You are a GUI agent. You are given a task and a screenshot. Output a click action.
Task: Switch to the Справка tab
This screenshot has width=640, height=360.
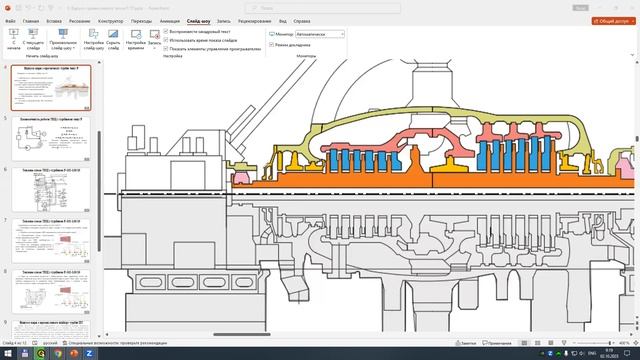point(302,21)
